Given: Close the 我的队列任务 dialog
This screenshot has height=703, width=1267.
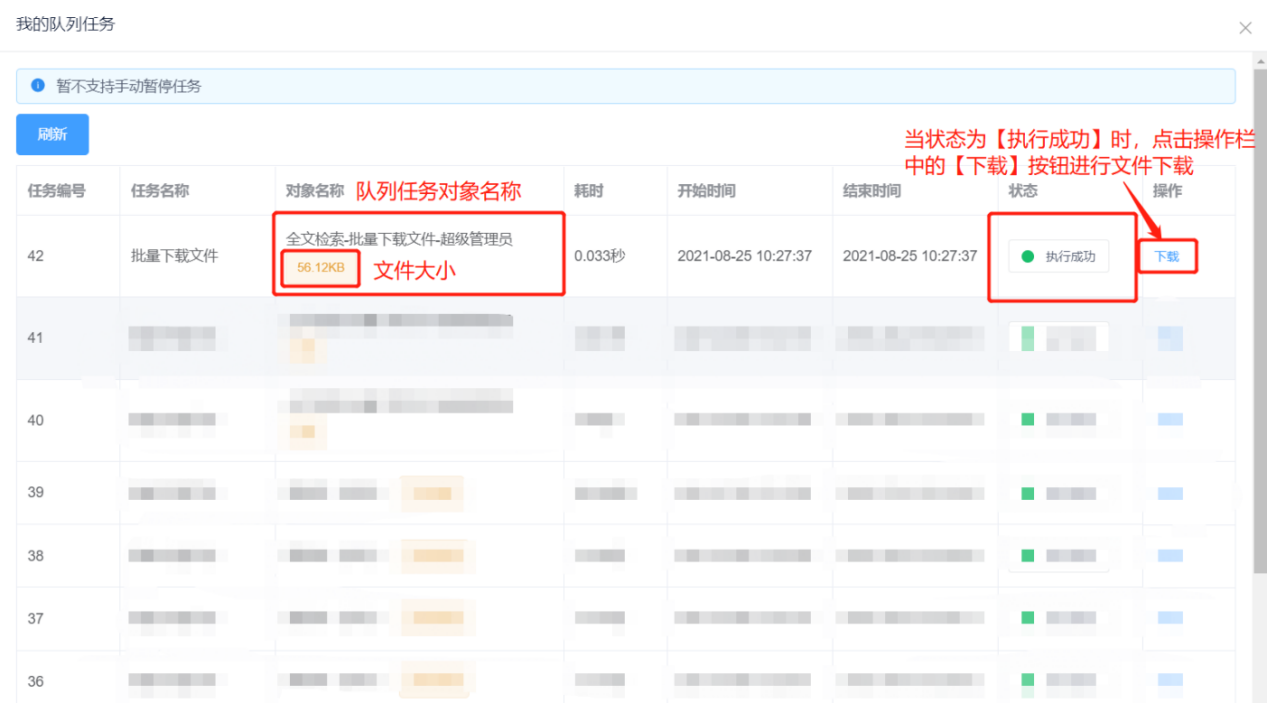Looking at the screenshot, I should (x=1245, y=28).
